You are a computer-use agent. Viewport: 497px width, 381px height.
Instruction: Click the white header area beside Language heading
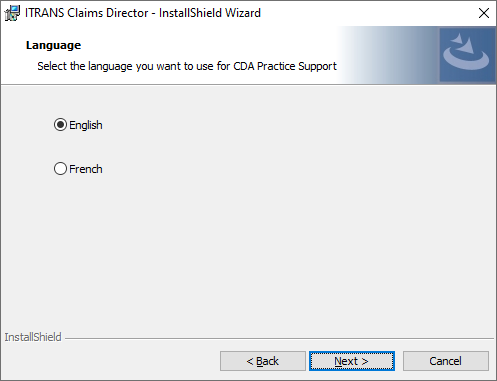click(207, 45)
